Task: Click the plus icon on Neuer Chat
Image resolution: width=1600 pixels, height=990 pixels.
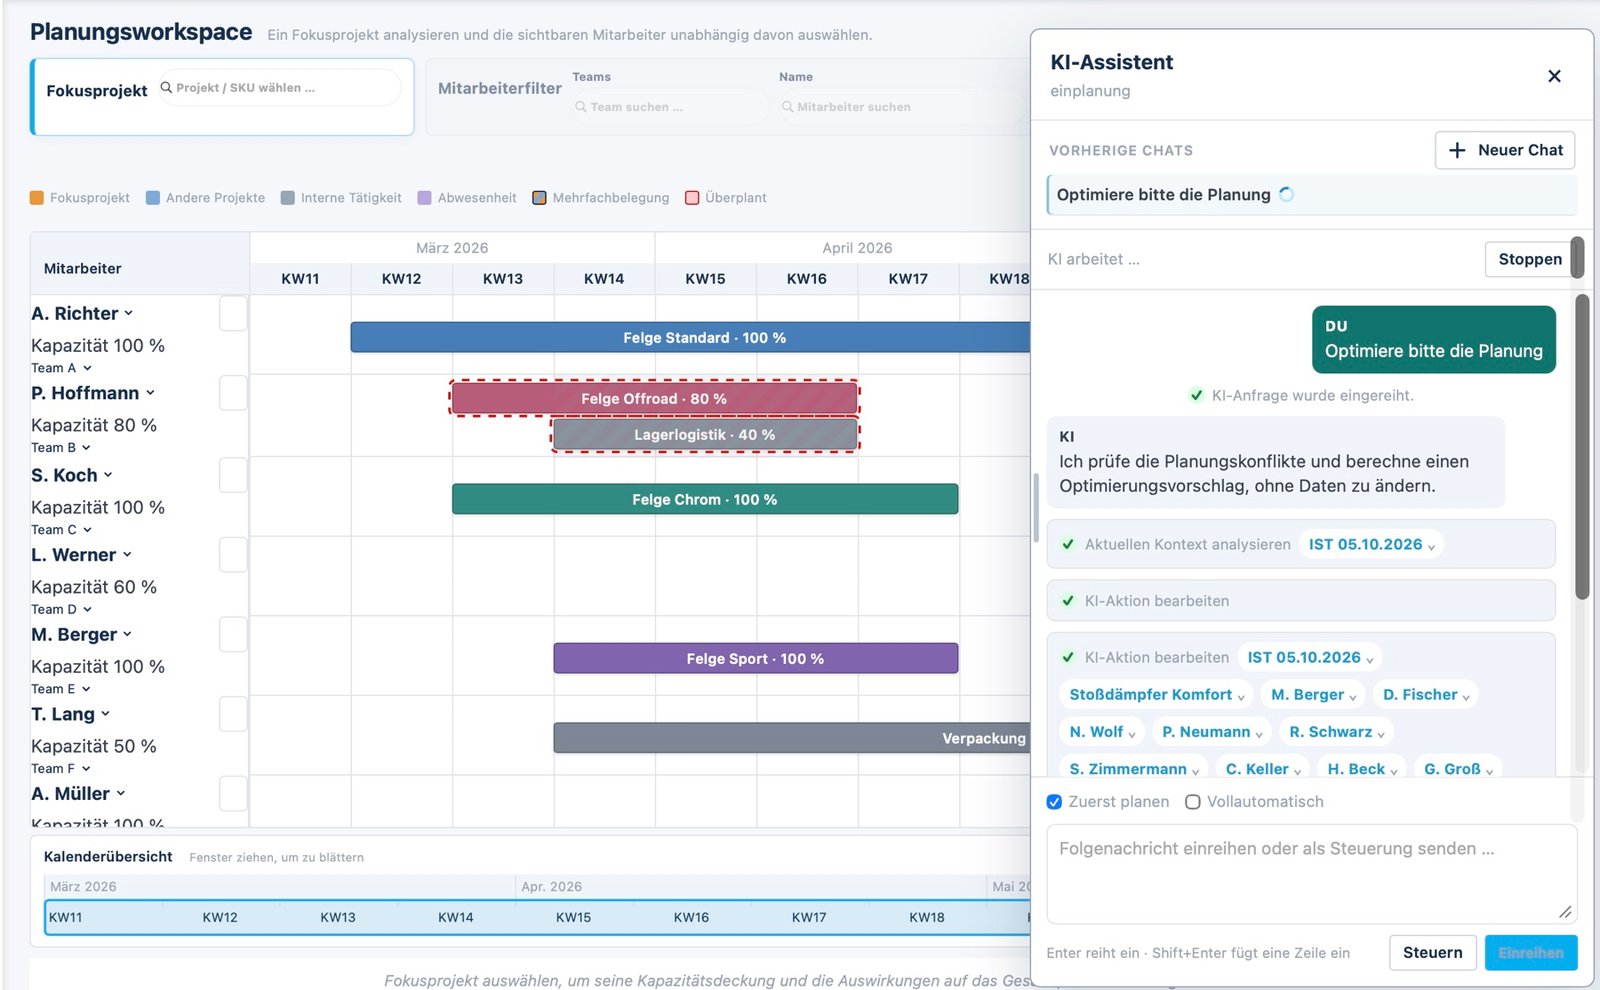Action: click(x=1457, y=150)
